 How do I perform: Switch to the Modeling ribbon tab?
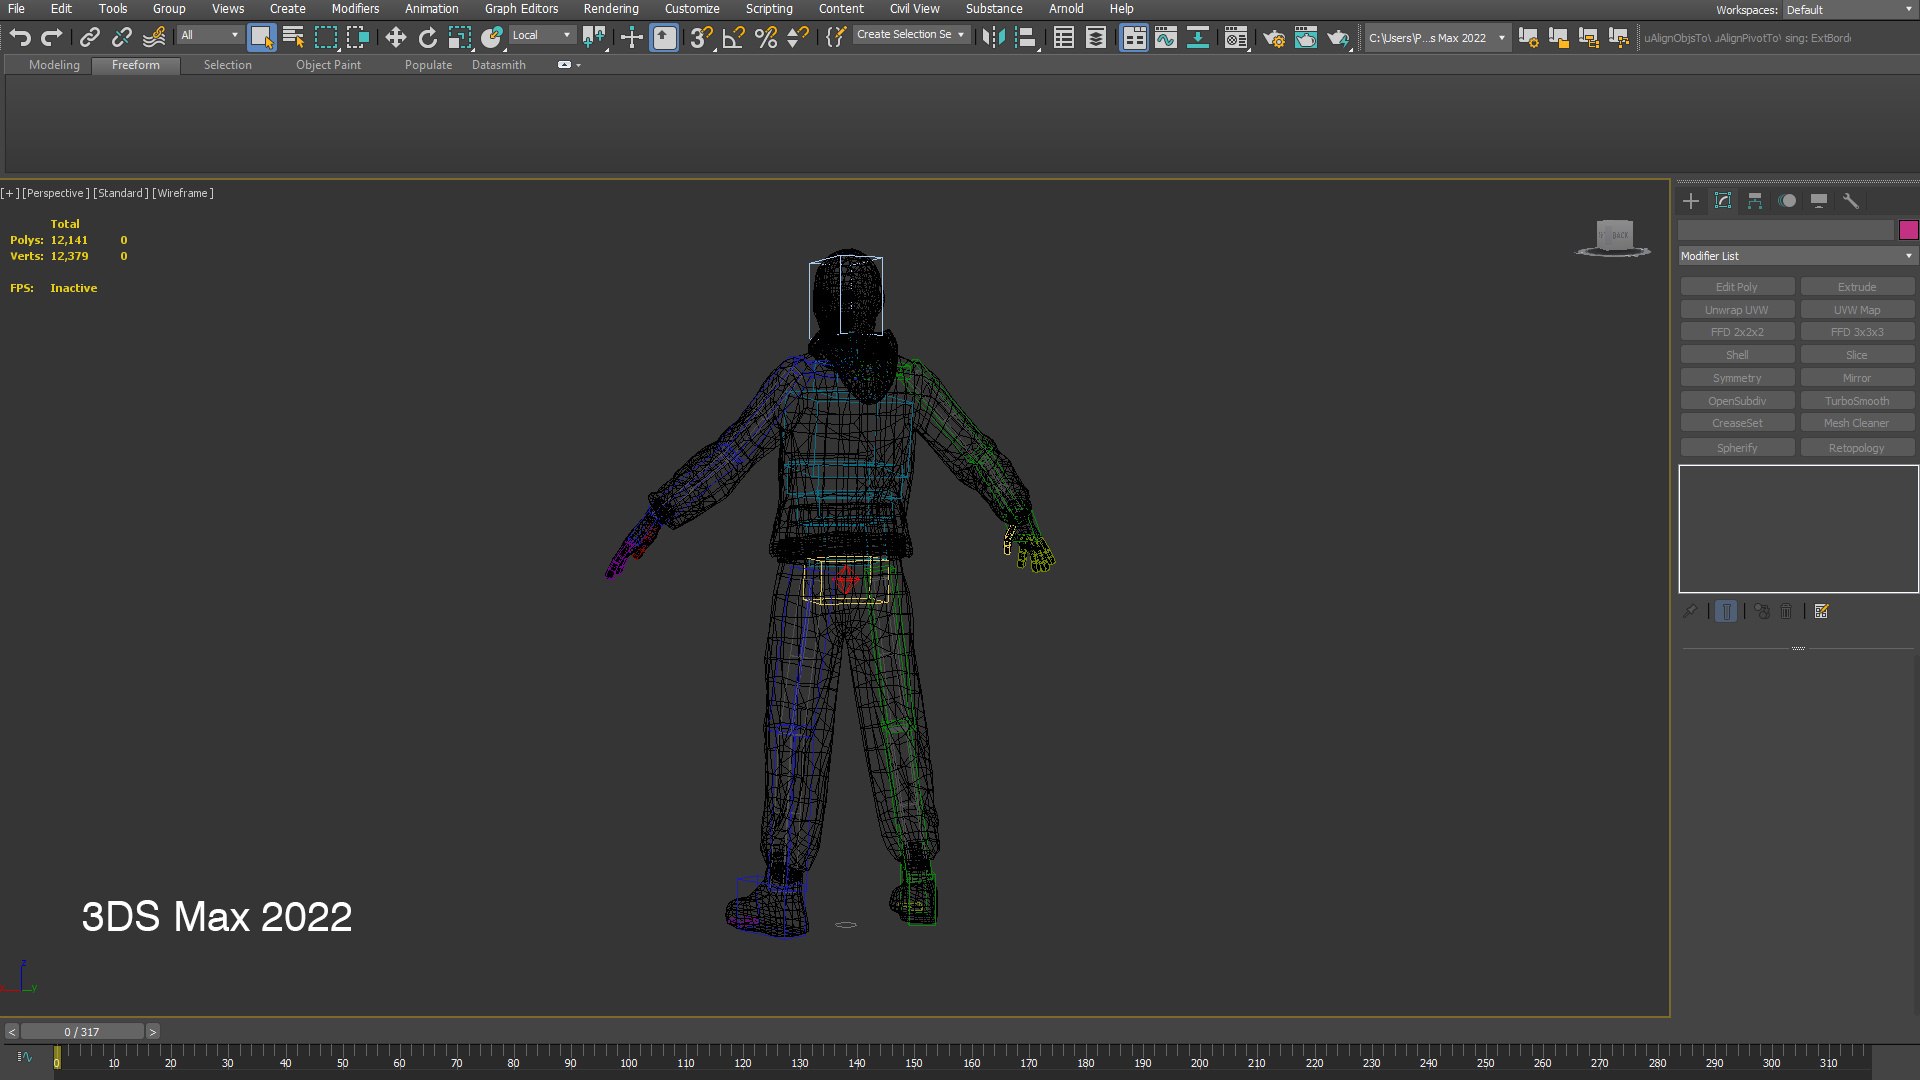54,65
